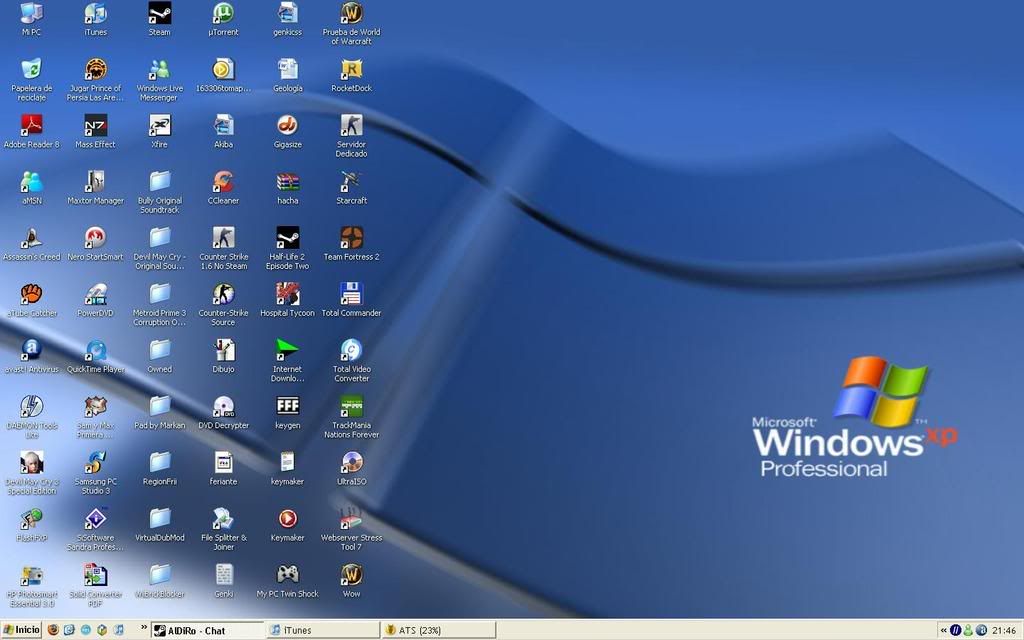Open the Xfire desktop icon
Screen dimensions: 1024x640
(x=159, y=131)
